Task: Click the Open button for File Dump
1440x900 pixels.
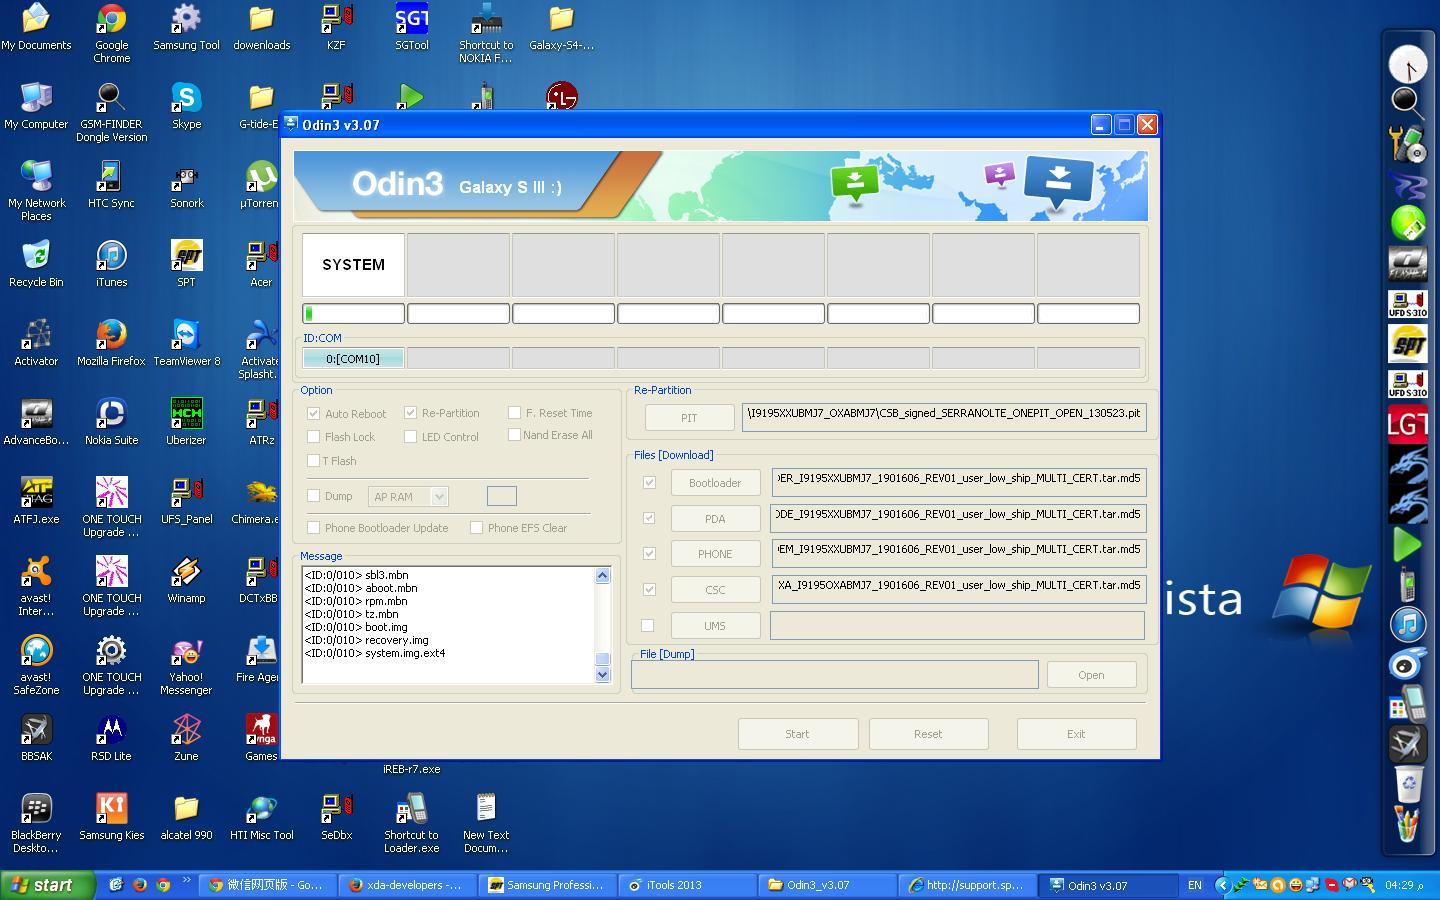Action: coord(1091,675)
